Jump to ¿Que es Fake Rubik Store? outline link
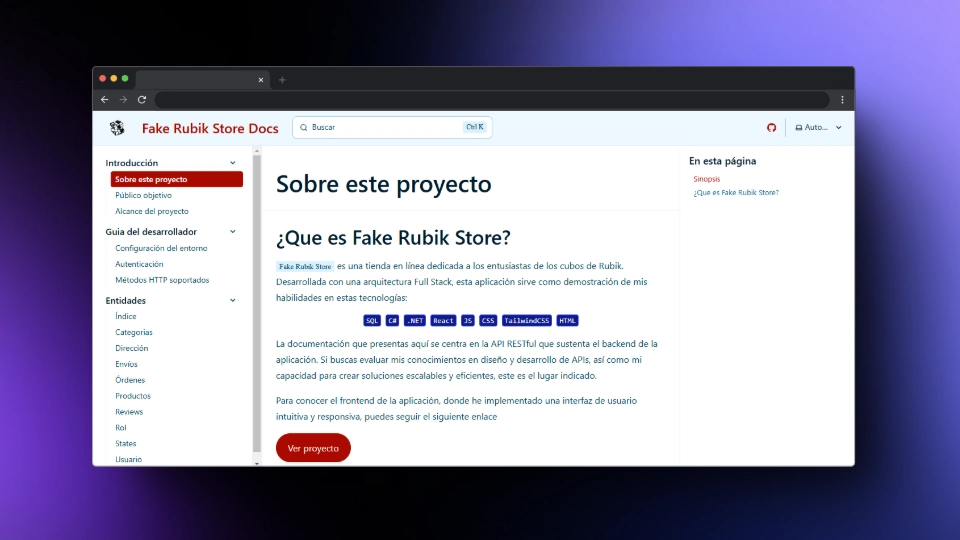960x540 pixels. point(736,192)
